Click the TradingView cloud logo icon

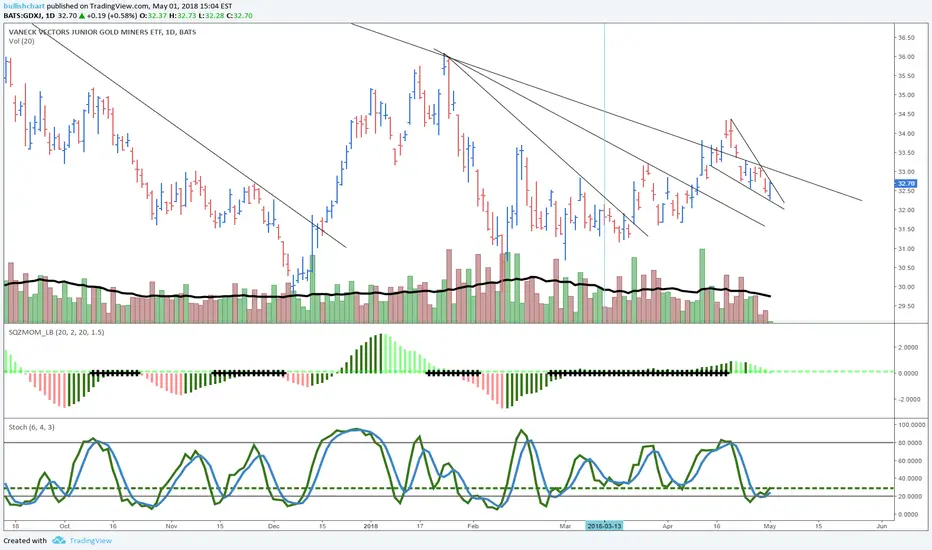tap(59, 540)
